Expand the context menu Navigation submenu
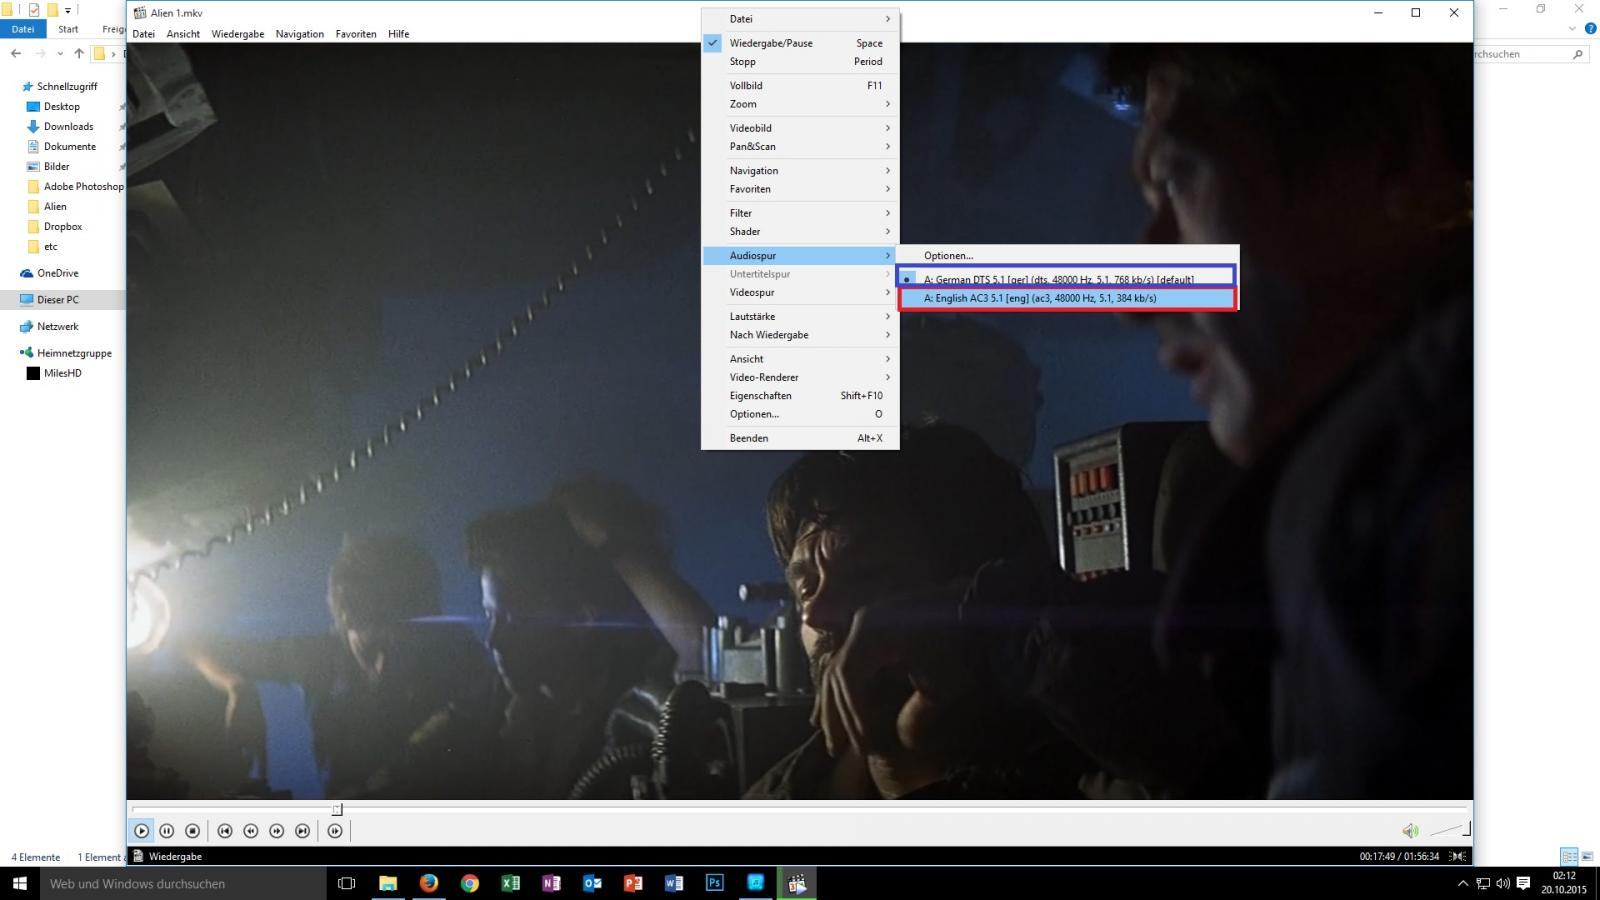The width and height of the screenshot is (1600, 900). pyautogui.click(x=800, y=171)
